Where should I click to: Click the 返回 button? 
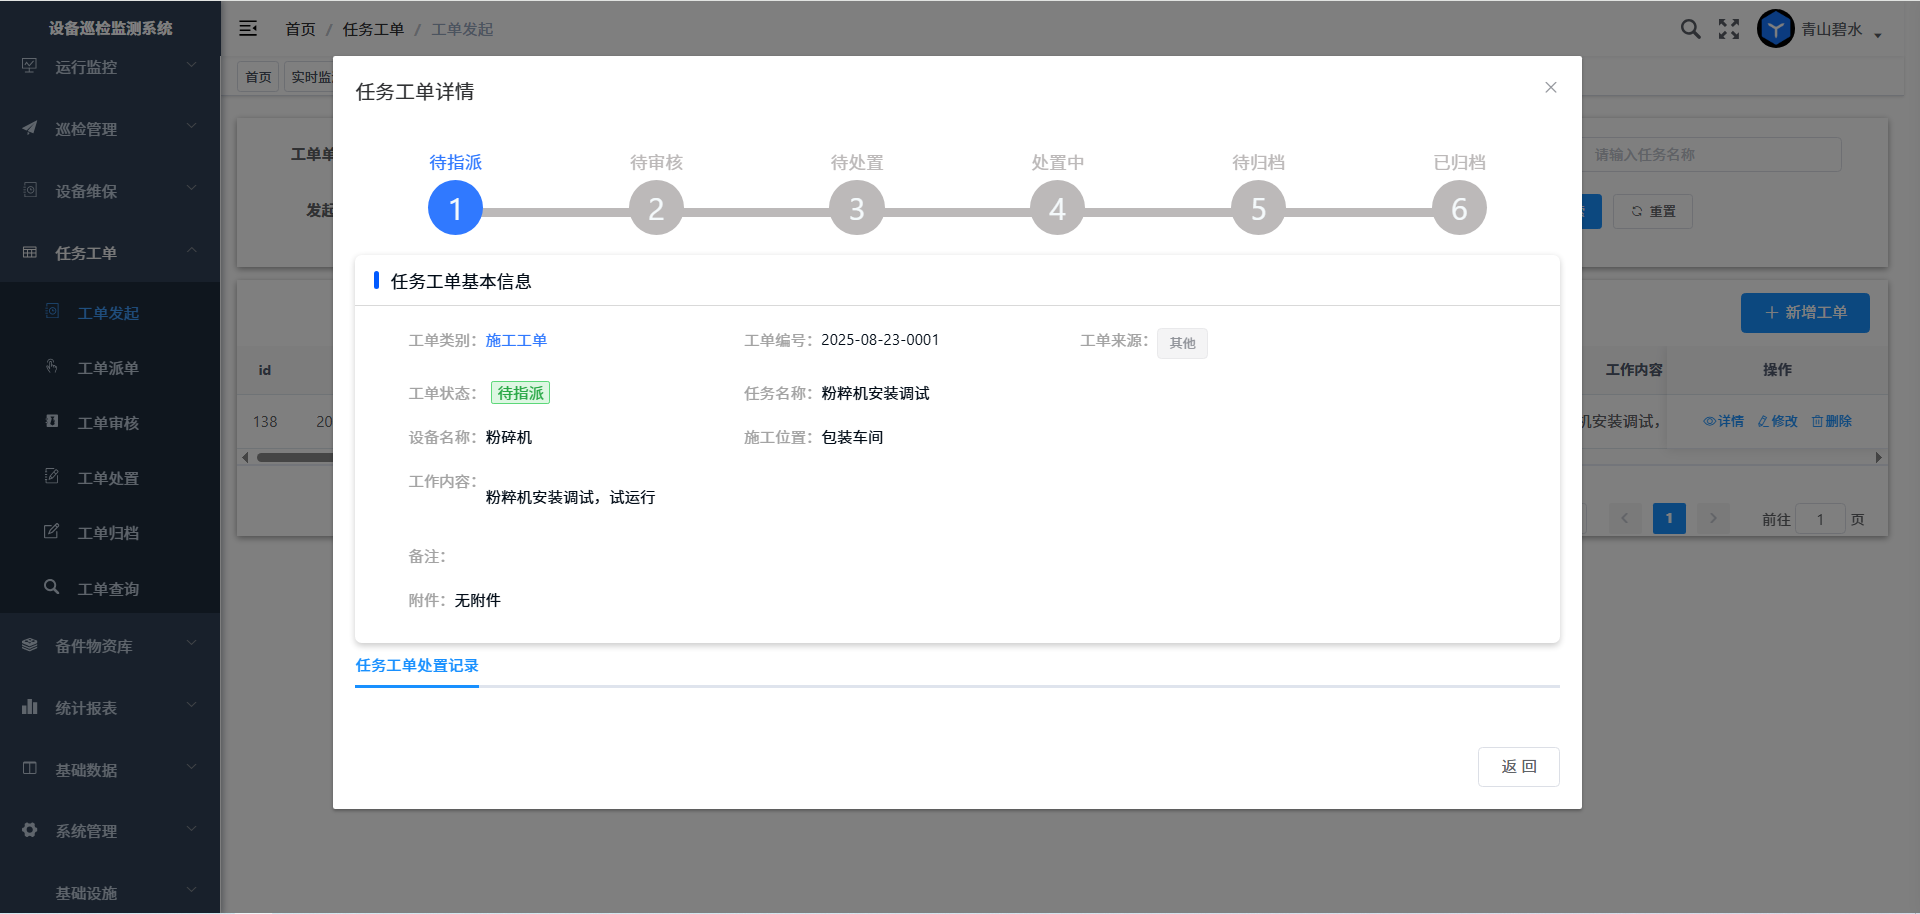point(1518,767)
